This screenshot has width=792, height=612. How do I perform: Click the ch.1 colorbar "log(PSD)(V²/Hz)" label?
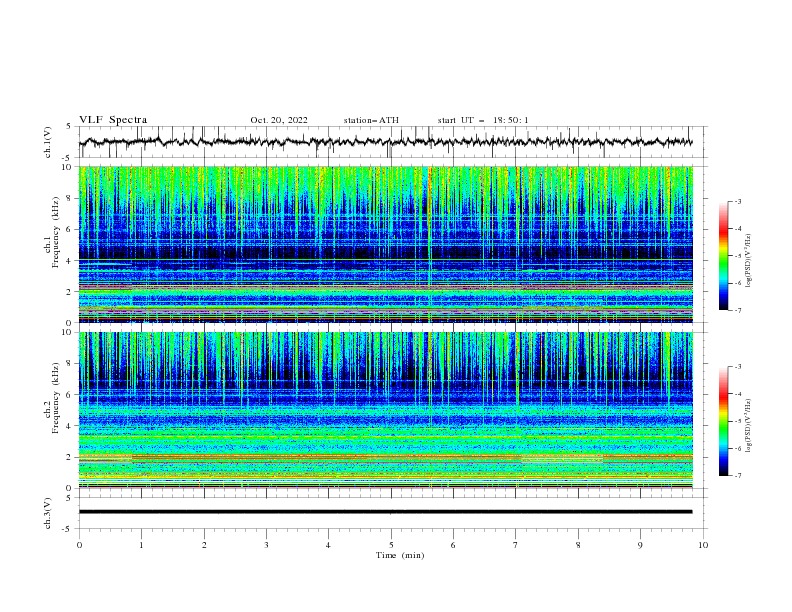coord(749,261)
